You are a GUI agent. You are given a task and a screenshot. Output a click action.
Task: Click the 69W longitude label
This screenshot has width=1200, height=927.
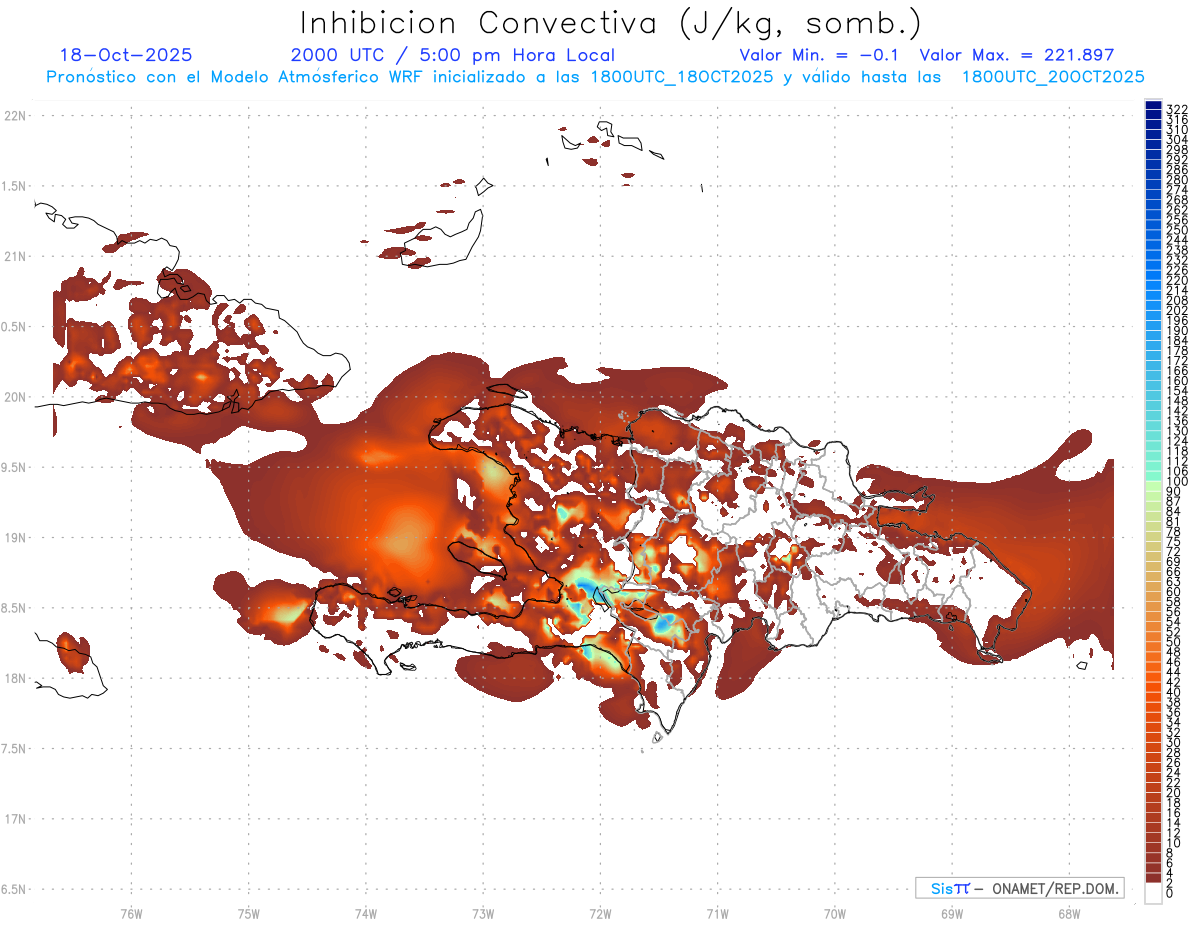952,913
